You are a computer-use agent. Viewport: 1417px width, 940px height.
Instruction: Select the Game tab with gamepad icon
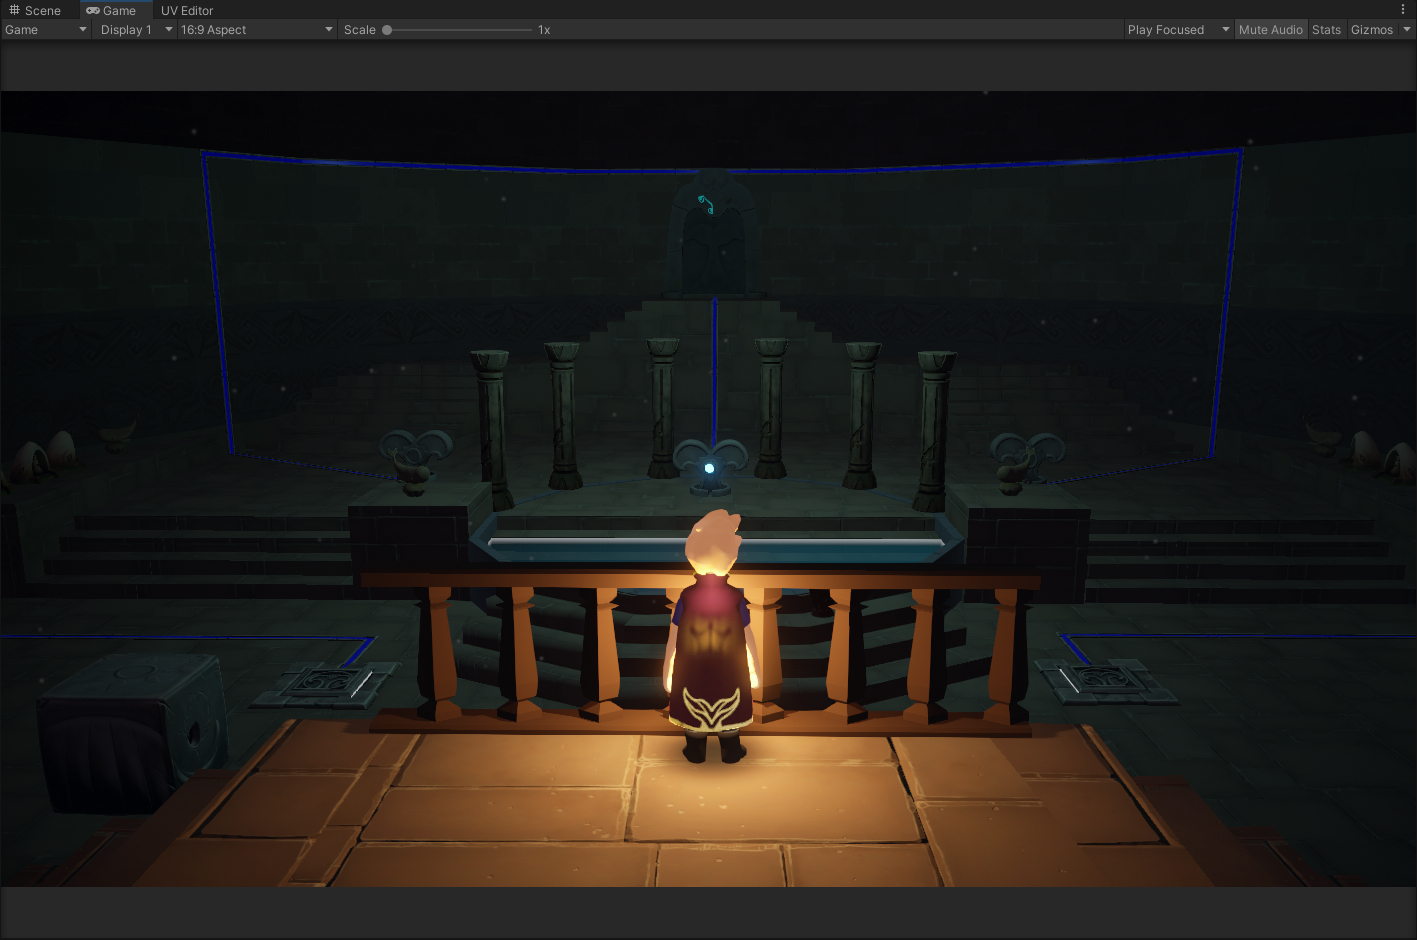coord(111,10)
